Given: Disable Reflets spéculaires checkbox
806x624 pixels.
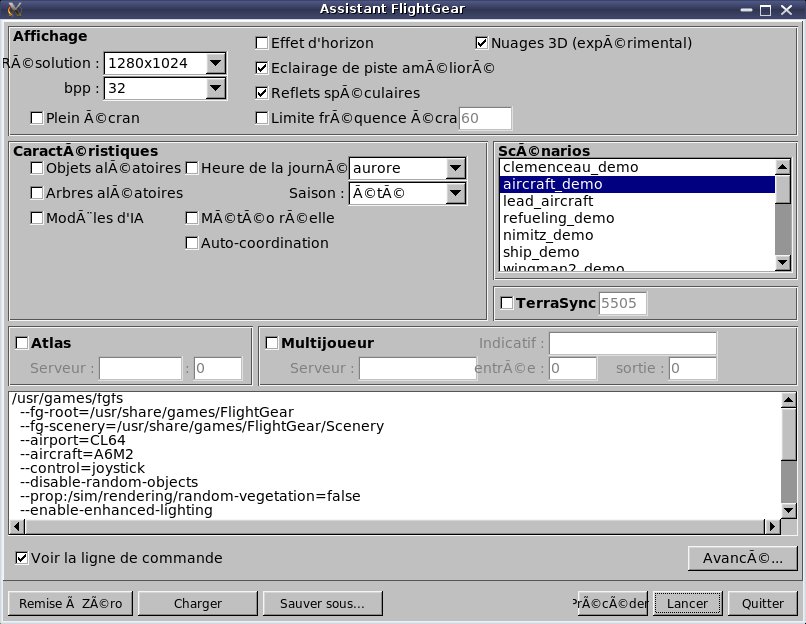Looking at the screenshot, I should tap(262, 93).
